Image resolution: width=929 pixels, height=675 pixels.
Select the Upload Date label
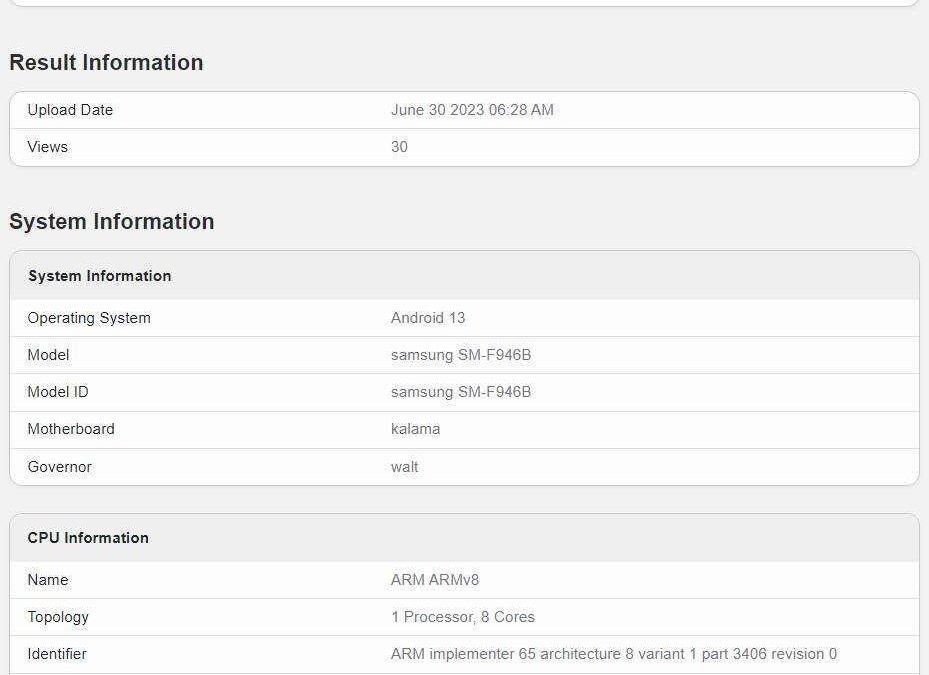70,110
